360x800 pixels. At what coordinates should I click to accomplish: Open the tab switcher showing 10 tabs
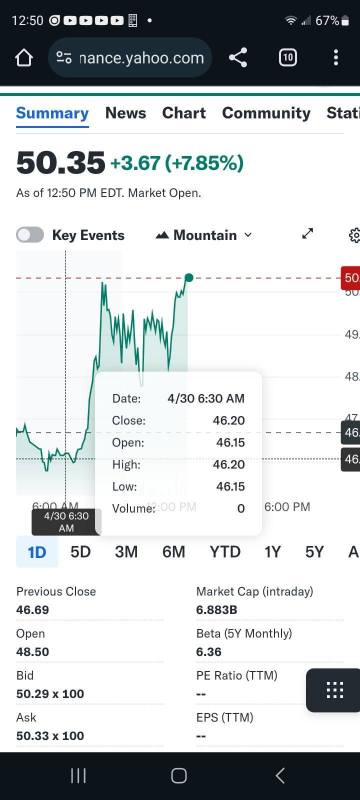pyautogui.click(x=288, y=58)
